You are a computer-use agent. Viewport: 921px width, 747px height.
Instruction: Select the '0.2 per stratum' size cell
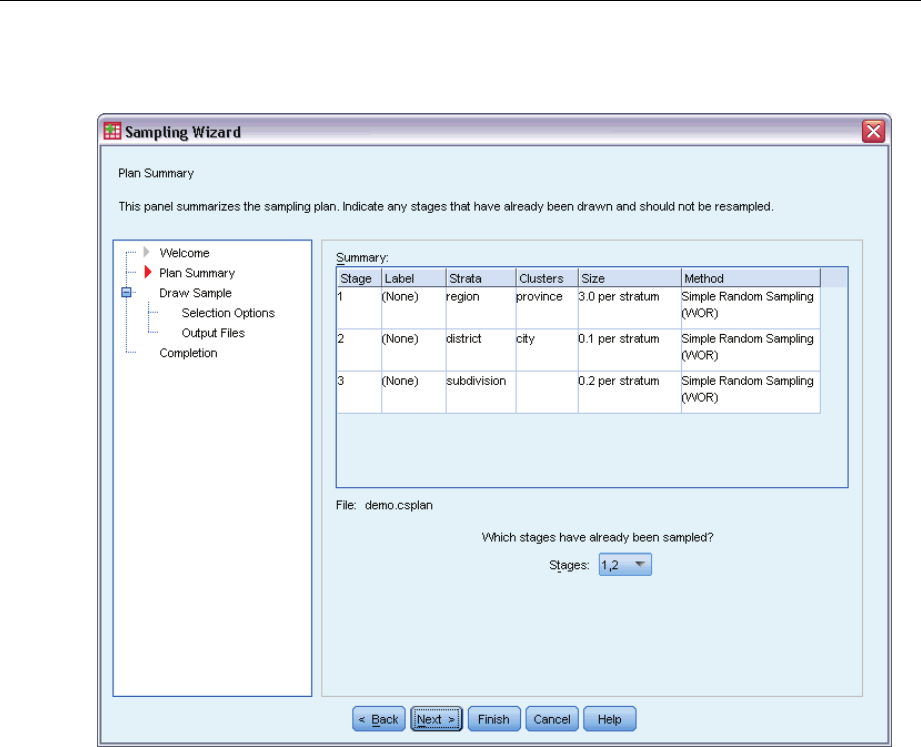pos(630,392)
